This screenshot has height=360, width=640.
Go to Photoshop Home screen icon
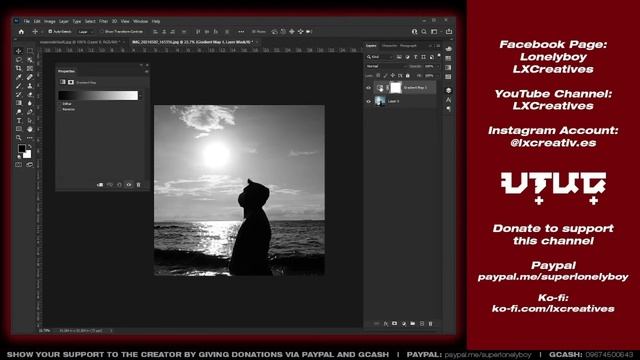(21, 31)
